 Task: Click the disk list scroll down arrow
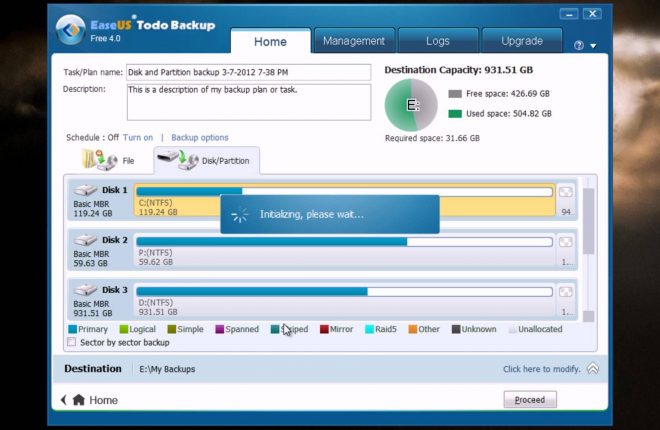coord(588,316)
